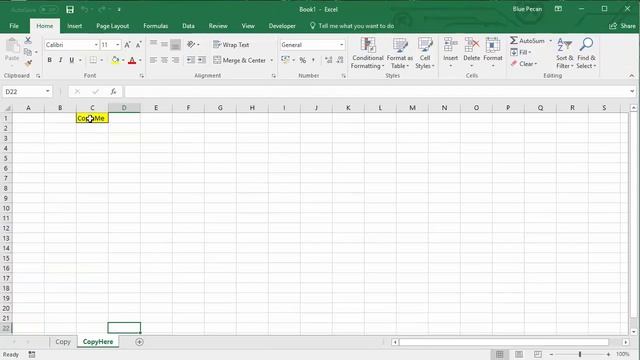The height and width of the screenshot is (360, 640).
Task: Switch to the Copy sheet tab
Action: coord(63,342)
